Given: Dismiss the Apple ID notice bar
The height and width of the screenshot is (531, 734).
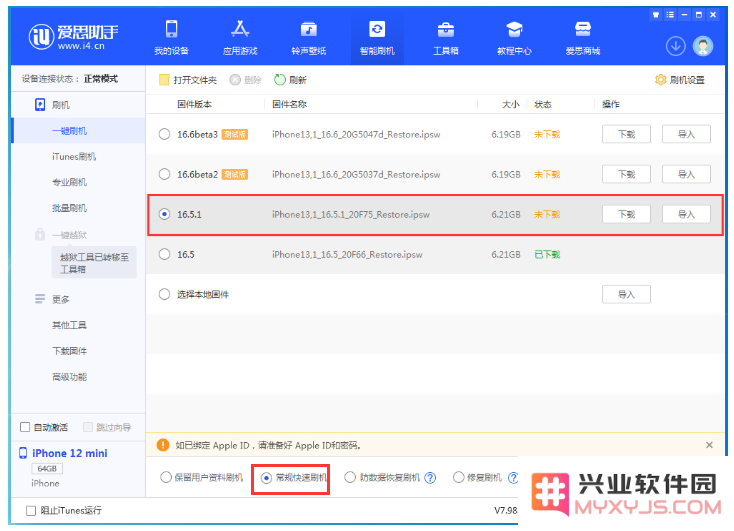Looking at the screenshot, I should (x=709, y=445).
